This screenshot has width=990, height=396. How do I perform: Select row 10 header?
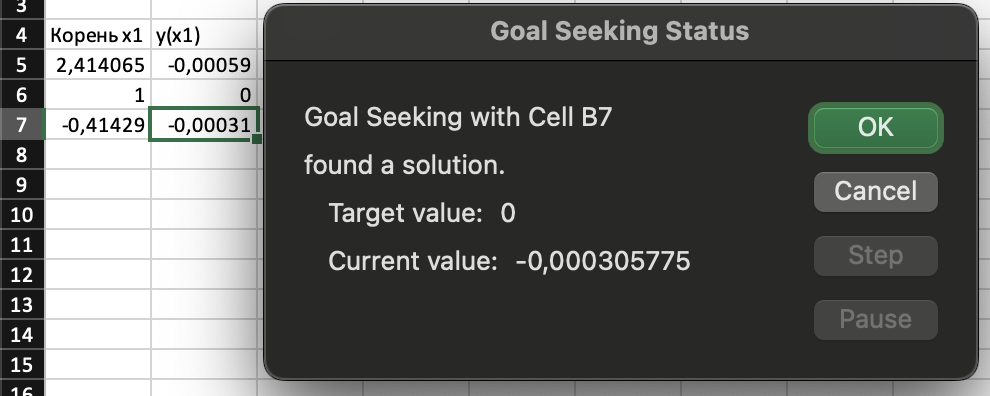click(x=22, y=215)
